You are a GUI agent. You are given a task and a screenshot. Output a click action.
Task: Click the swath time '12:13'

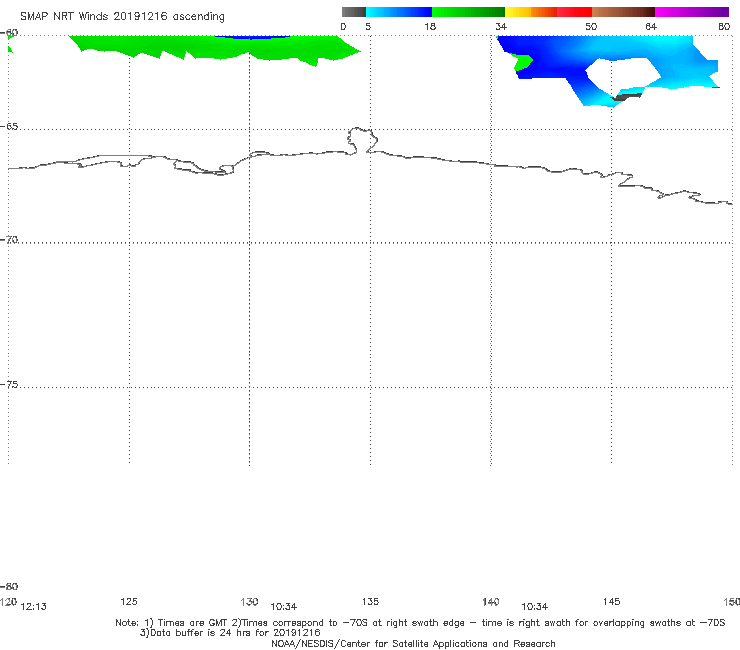tap(34, 607)
